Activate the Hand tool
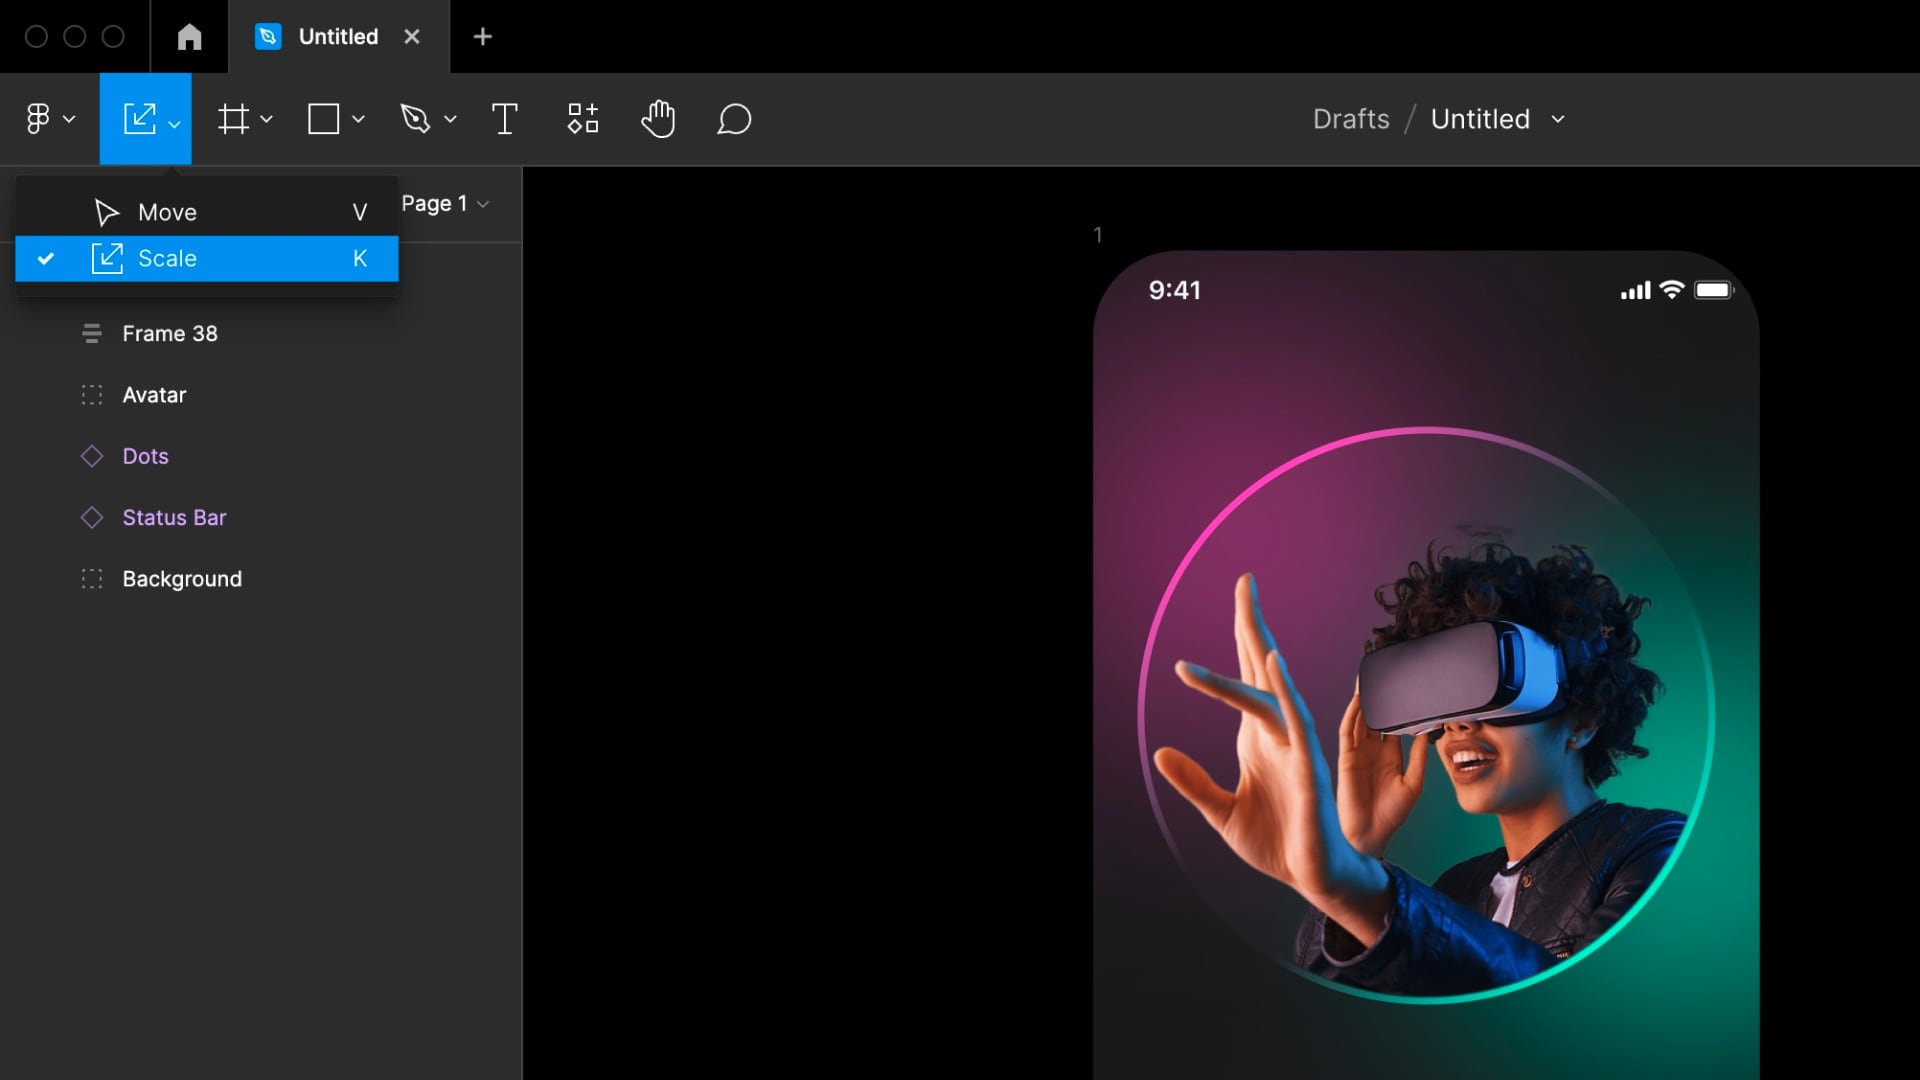Viewport: 1920px width, 1080px height. [x=658, y=119]
